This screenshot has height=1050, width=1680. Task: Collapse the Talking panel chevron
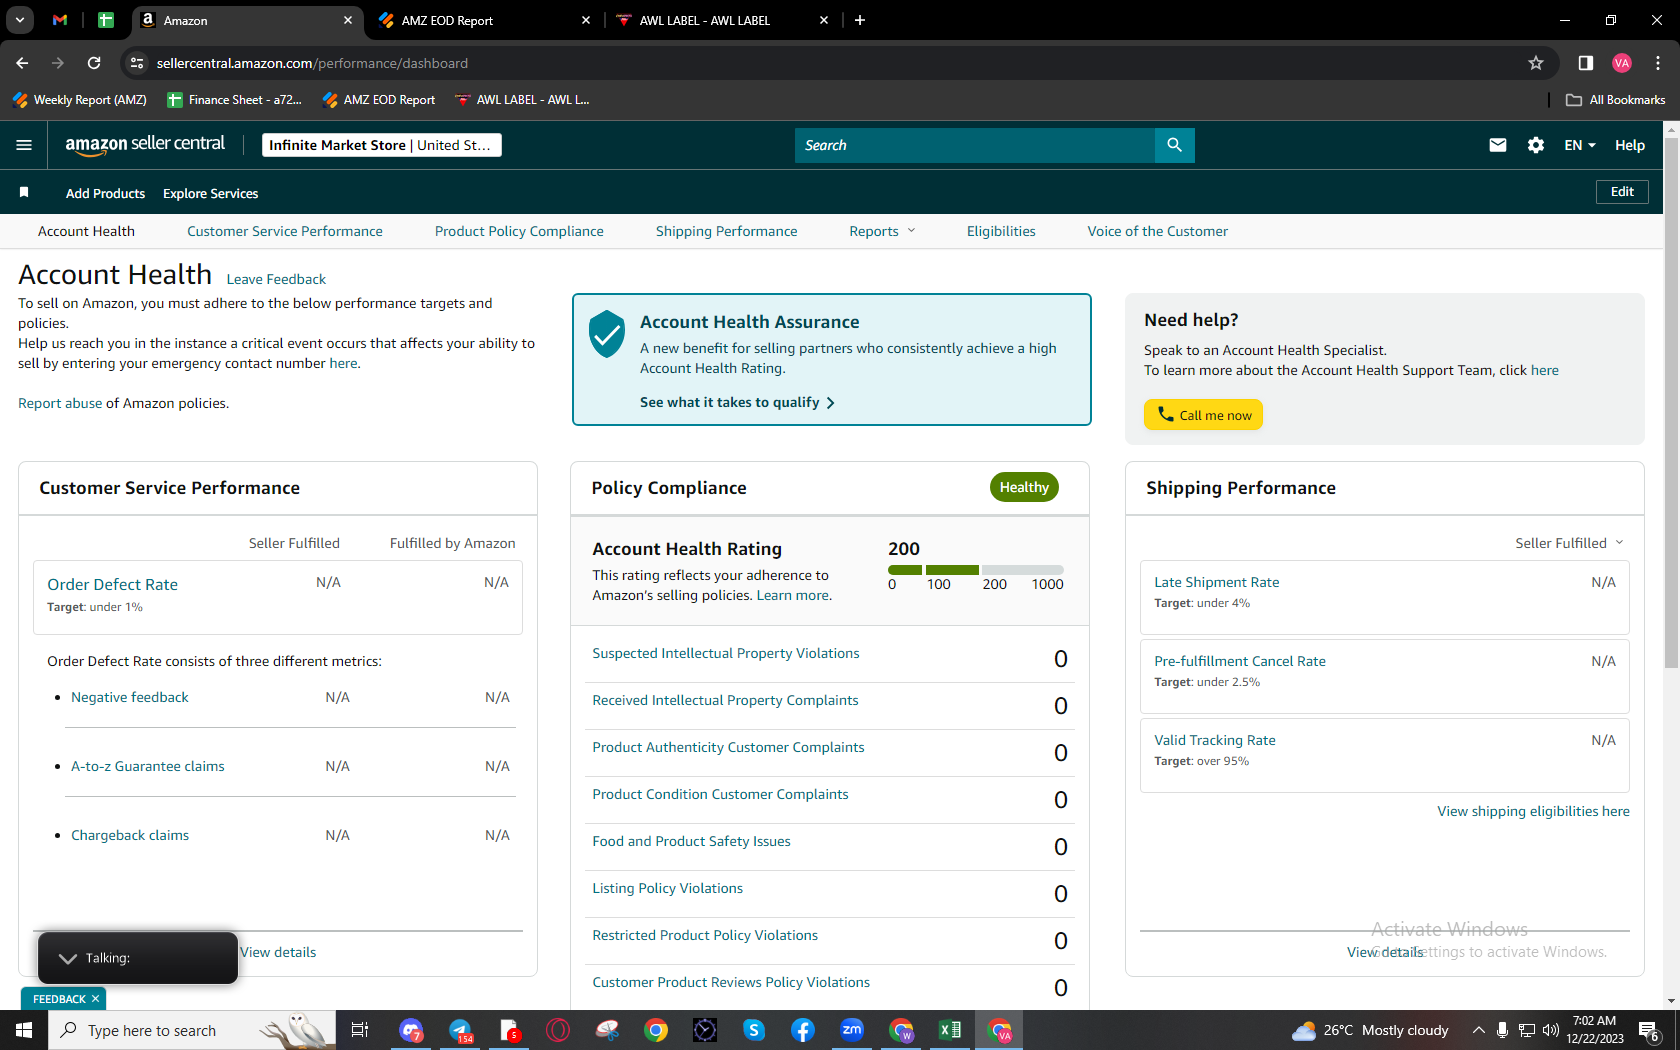[x=68, y=958]
